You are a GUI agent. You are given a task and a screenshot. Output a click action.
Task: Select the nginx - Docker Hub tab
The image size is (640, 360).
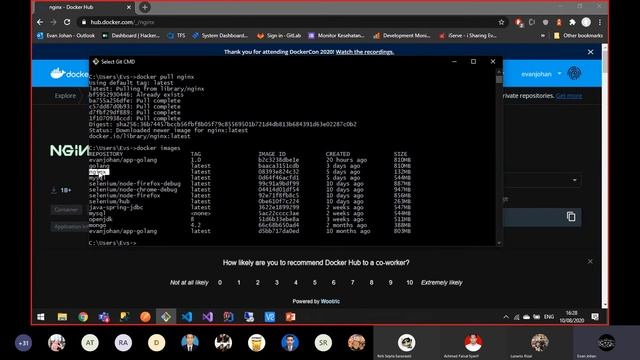85,7
